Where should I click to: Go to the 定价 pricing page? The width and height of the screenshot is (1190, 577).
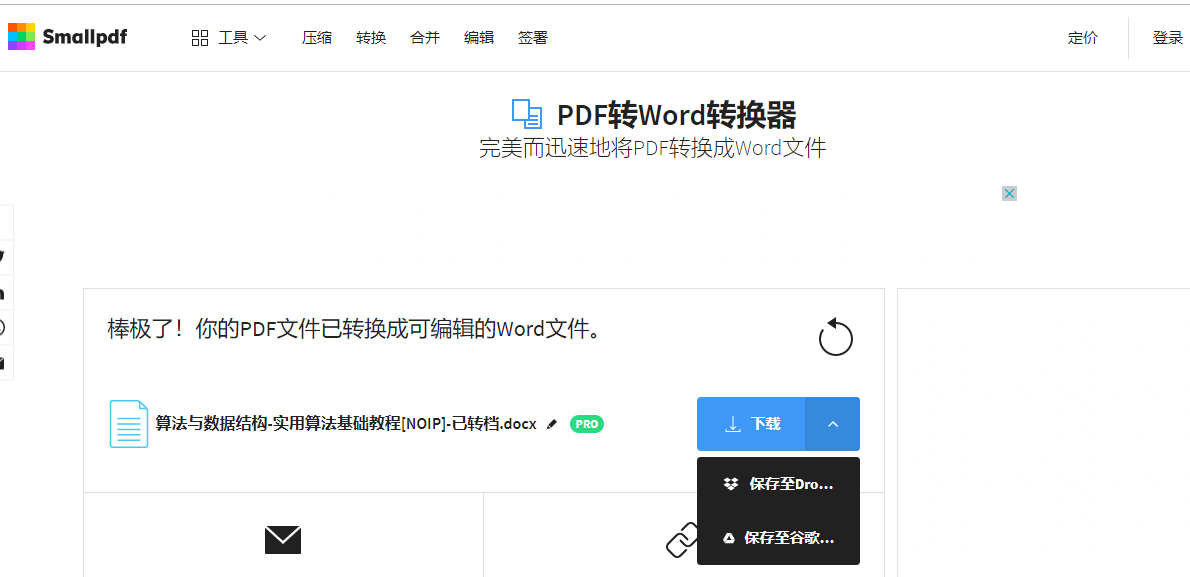click(x=1082, y=38)
